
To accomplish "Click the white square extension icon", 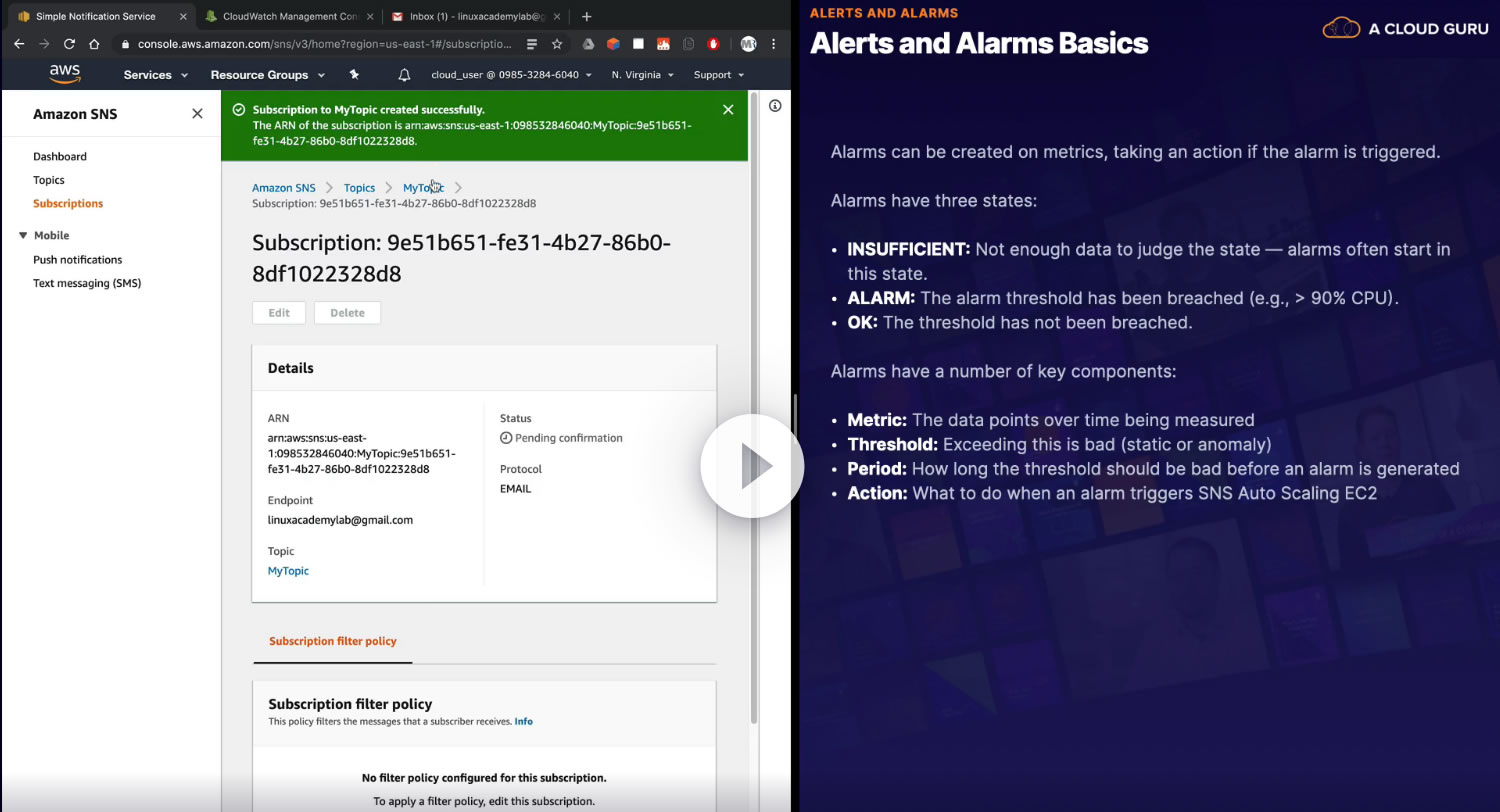I will coord(638,44).
